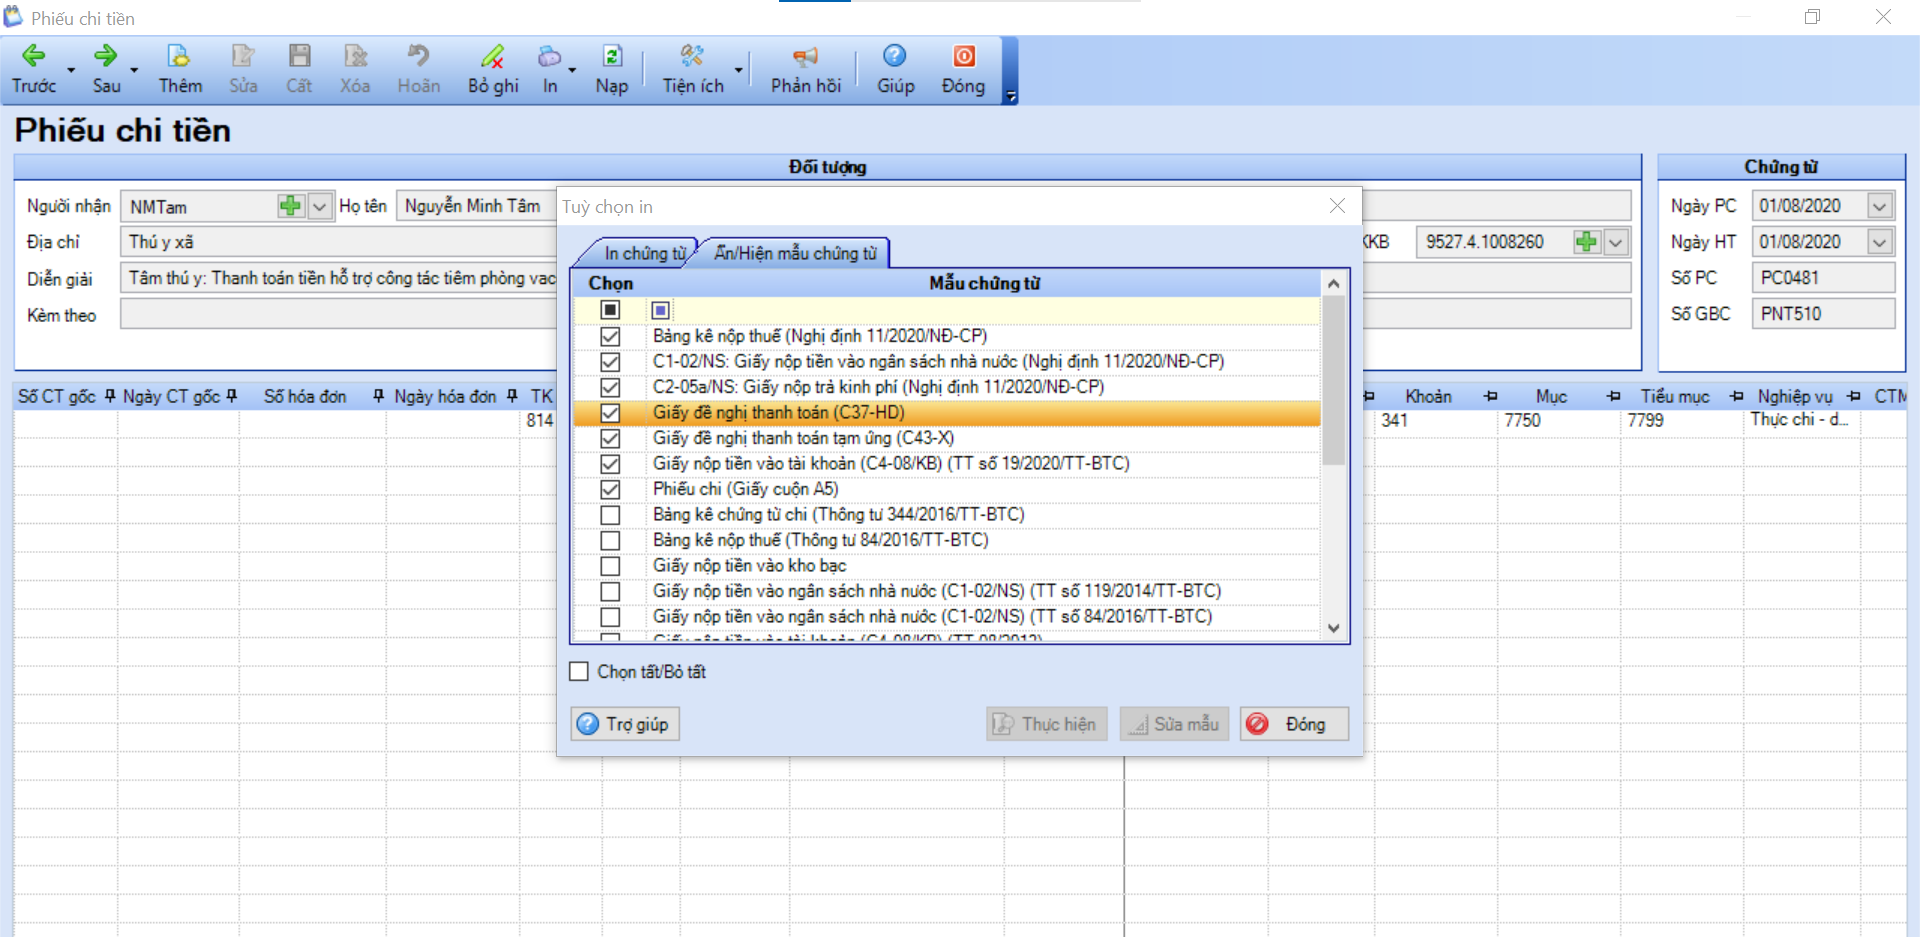Uncheck C2-05a/NS Giấy nộp trả kinh phí
The image size is (1920, 937).
(x=610, y=387)
